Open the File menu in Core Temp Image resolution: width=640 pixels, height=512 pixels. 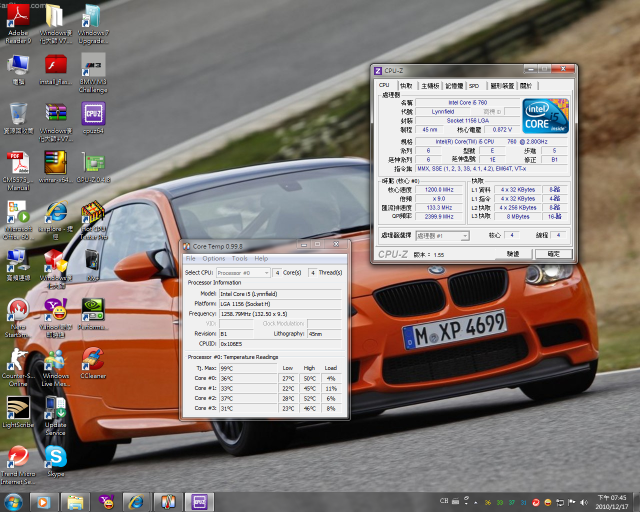[191, 258]
